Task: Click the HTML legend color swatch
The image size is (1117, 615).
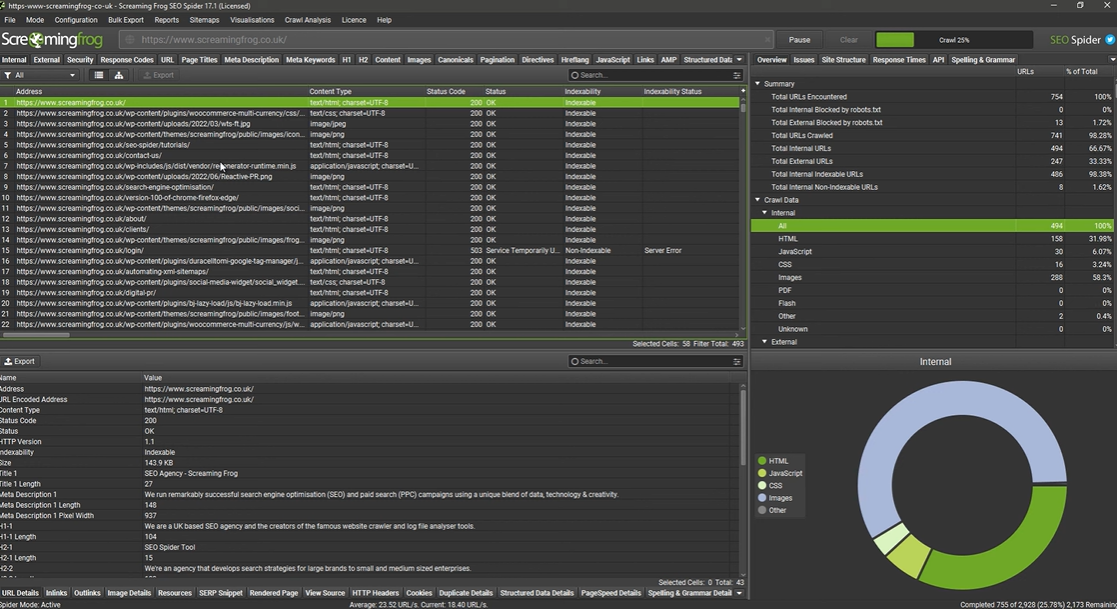Action: (x=762, y=461)
